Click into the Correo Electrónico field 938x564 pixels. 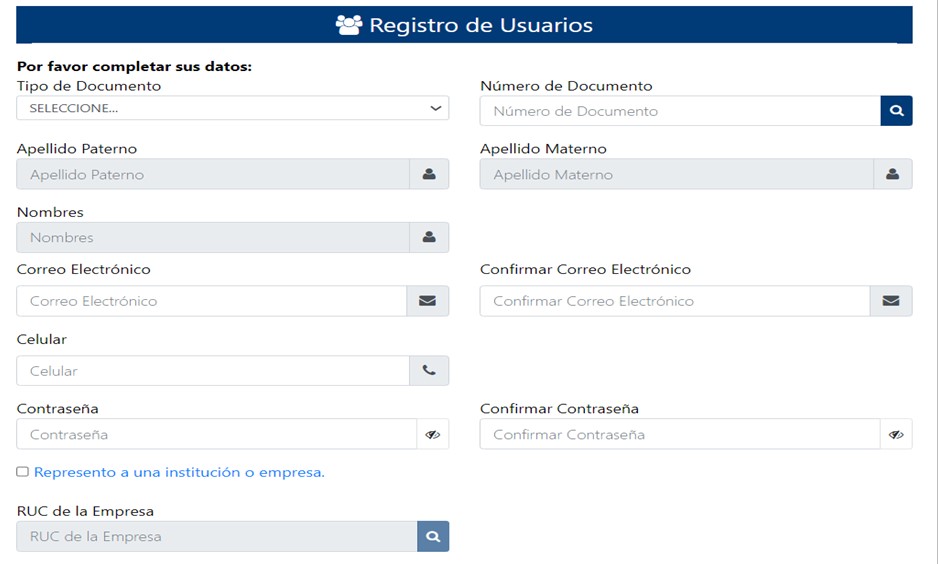coord(212,301)
